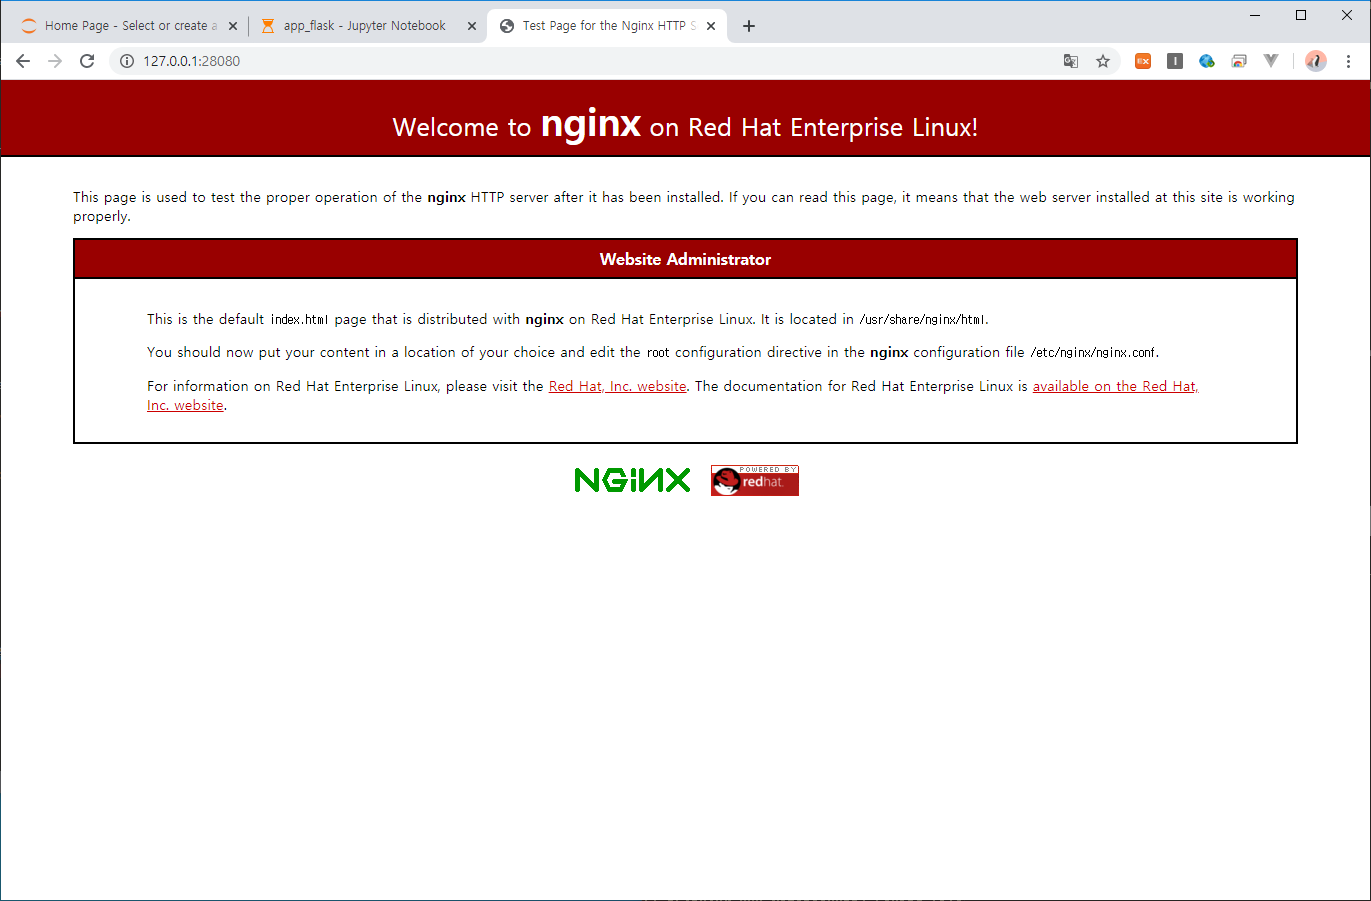Open the Chrome three-dot menu
Image resolution: width=1371 pixels, height=901 pixels.
(1348, 61)
